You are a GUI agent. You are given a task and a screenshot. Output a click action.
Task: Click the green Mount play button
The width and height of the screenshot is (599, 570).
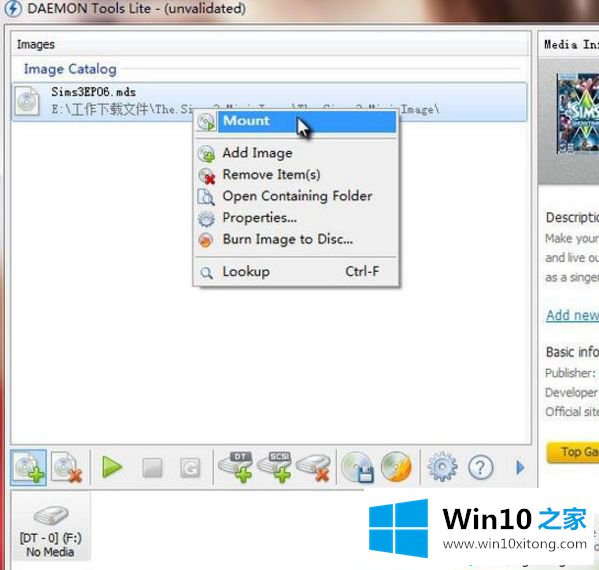(112, 467)
